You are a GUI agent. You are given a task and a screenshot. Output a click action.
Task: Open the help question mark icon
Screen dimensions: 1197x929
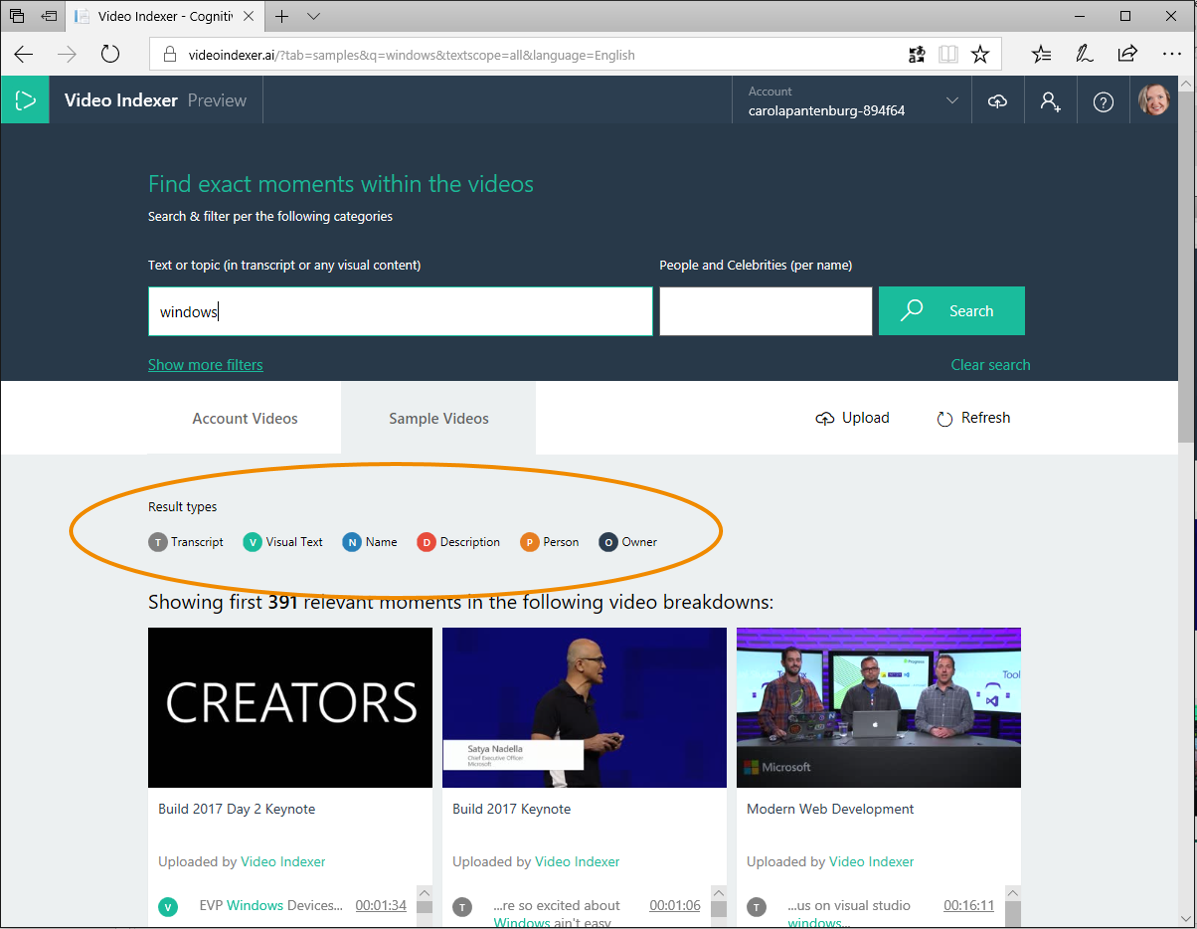[x=1103, y=102]
